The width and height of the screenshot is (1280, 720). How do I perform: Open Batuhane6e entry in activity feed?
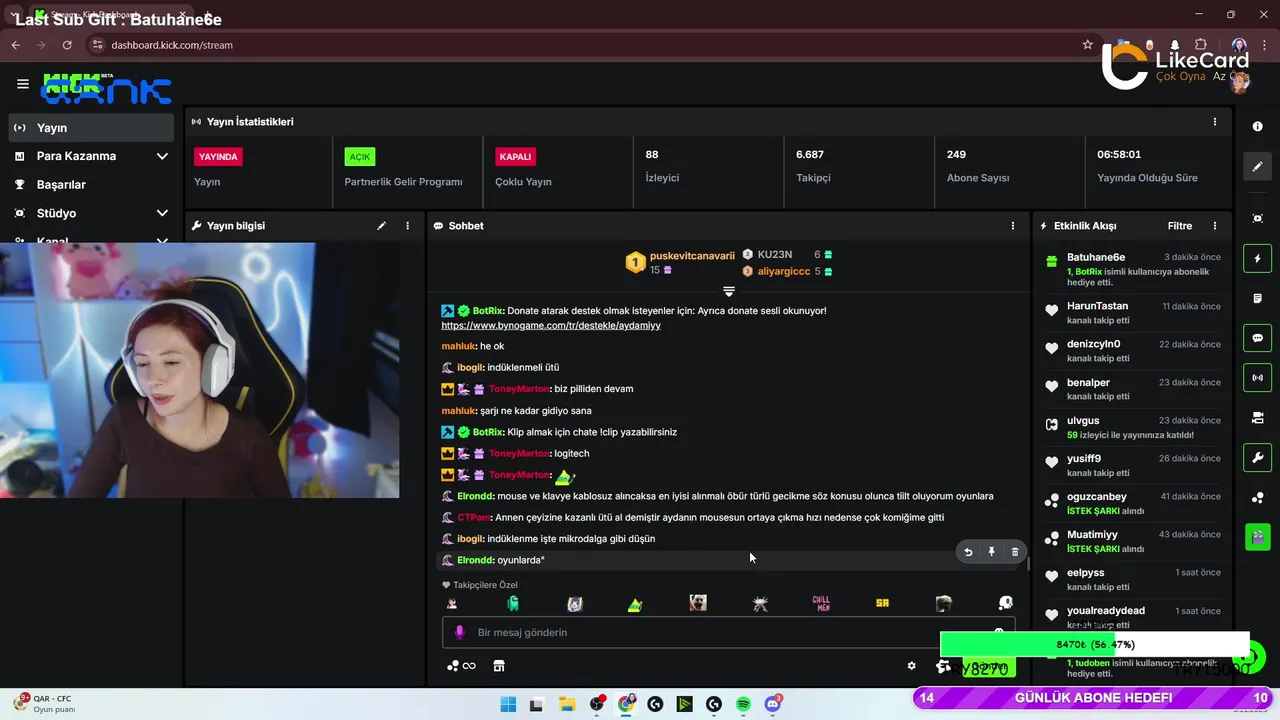[1134, 270]
